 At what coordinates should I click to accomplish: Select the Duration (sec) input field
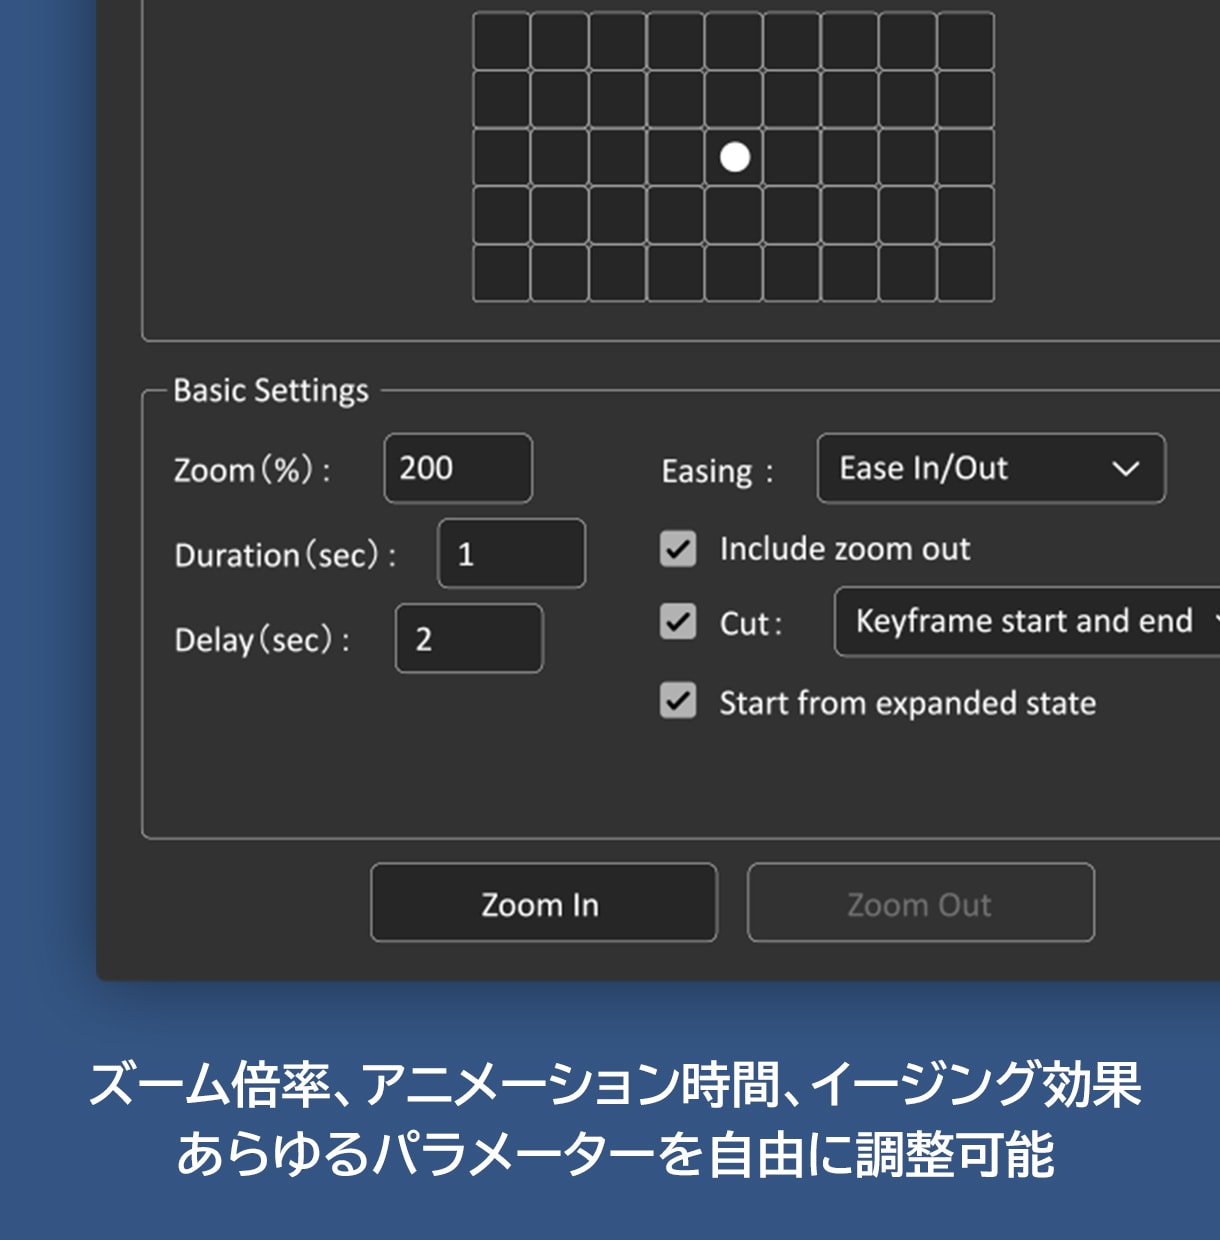pos(511,553)
